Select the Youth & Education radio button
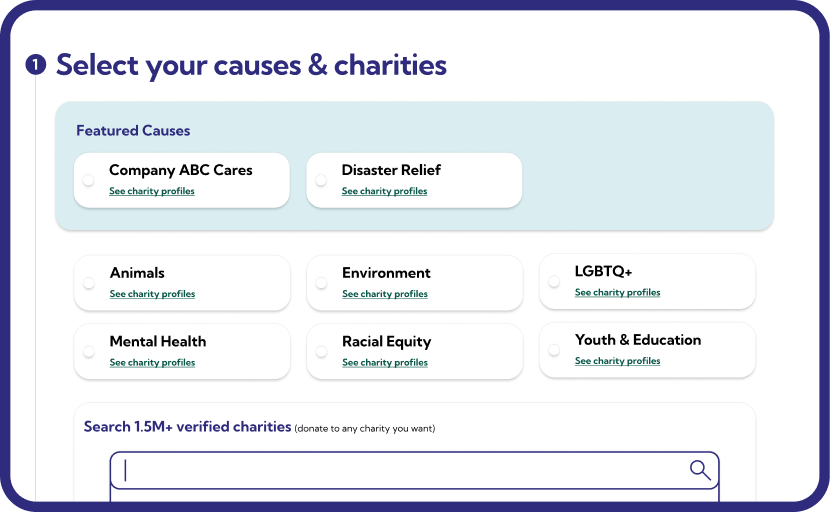830x512 pixels. pos(554,349)
